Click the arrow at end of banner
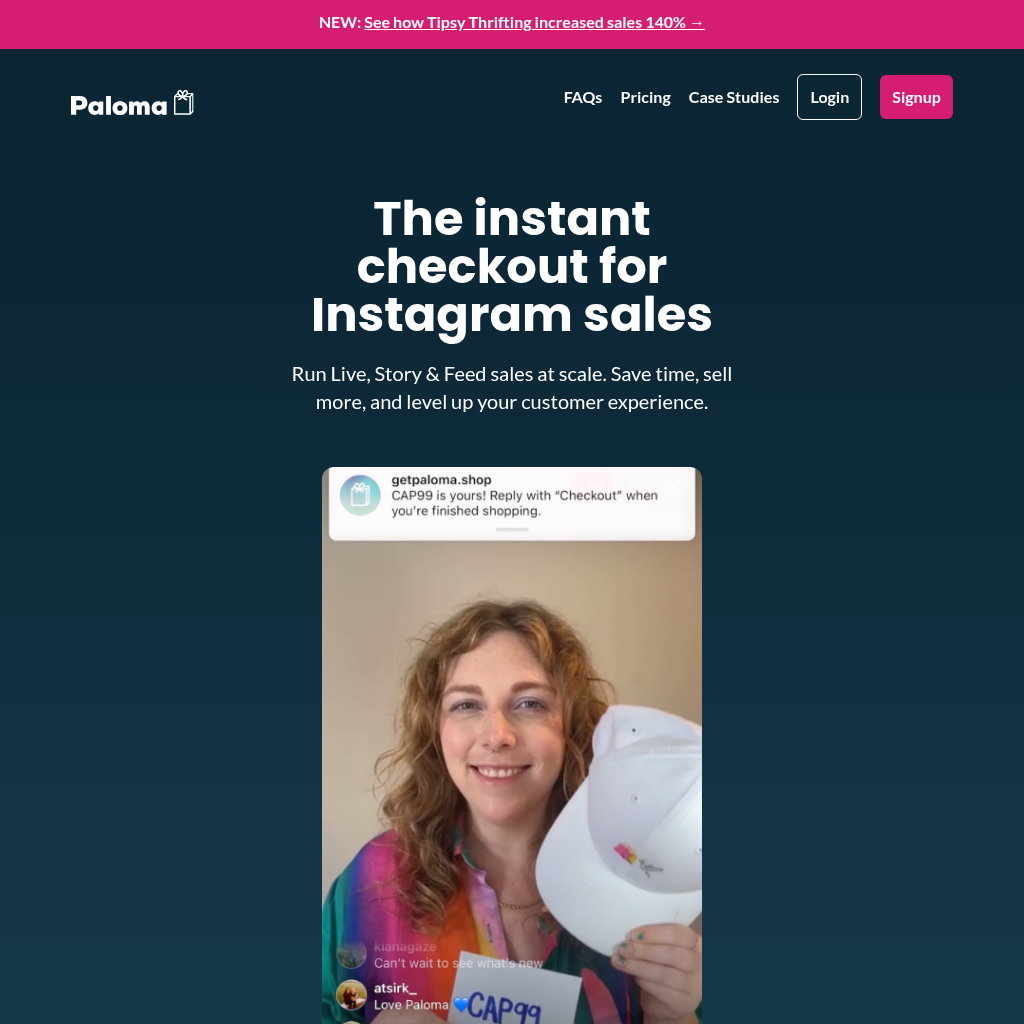Screen dimensions: 1024x1024 pyautogui.click(x=697, y=23)
